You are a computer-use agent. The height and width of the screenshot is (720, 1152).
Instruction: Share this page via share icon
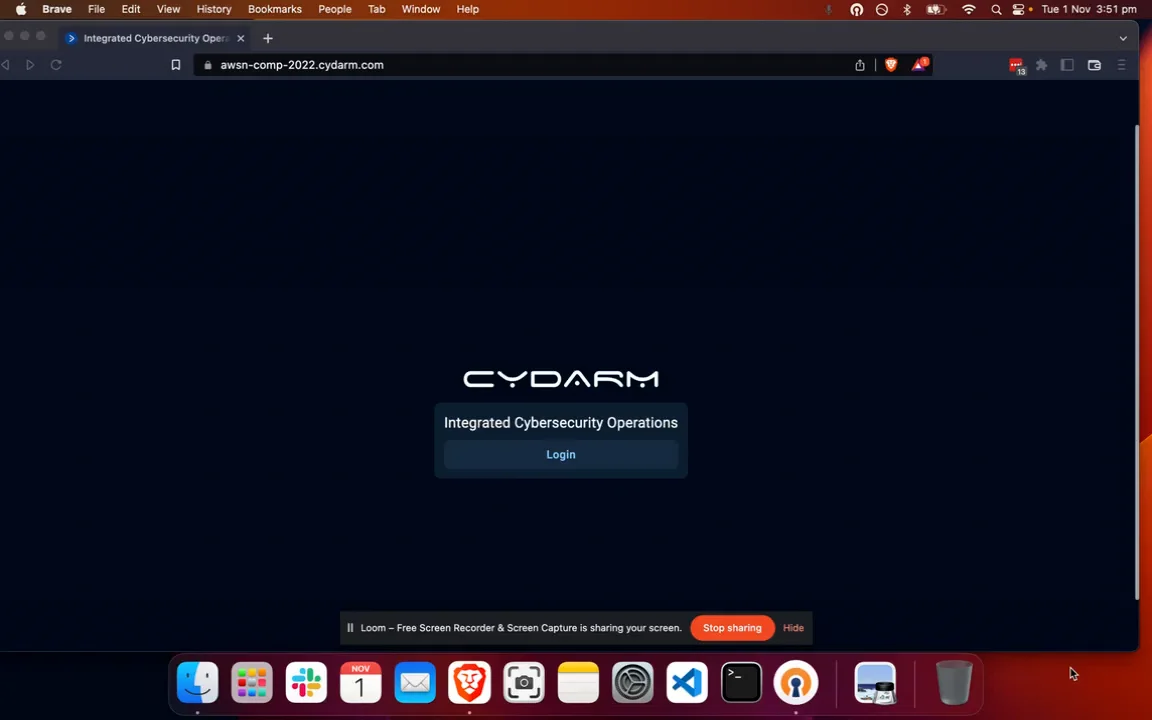tap(860, 65)
